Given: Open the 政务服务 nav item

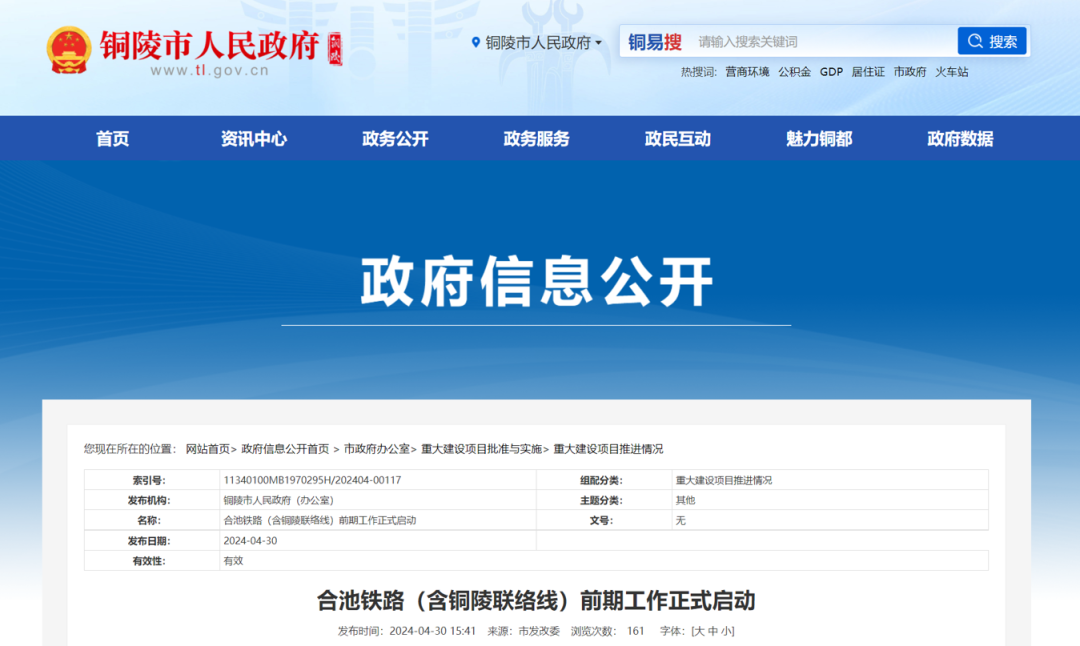Looking at the screenshot, I should pyautogui.click(x=536, y=138).
